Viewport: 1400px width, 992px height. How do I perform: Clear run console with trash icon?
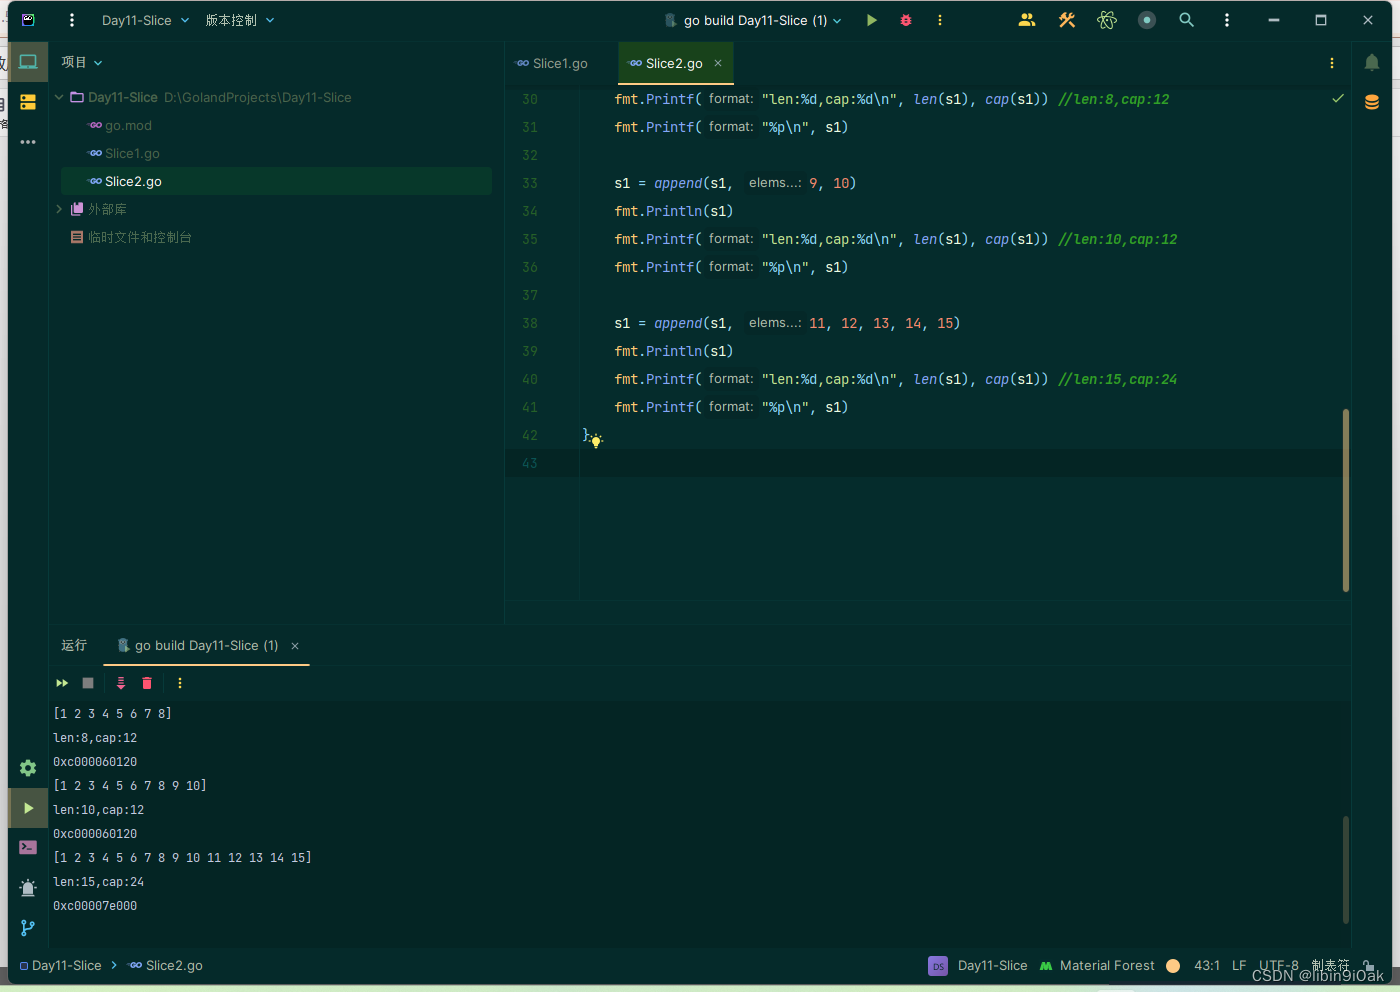coord(147,683)
